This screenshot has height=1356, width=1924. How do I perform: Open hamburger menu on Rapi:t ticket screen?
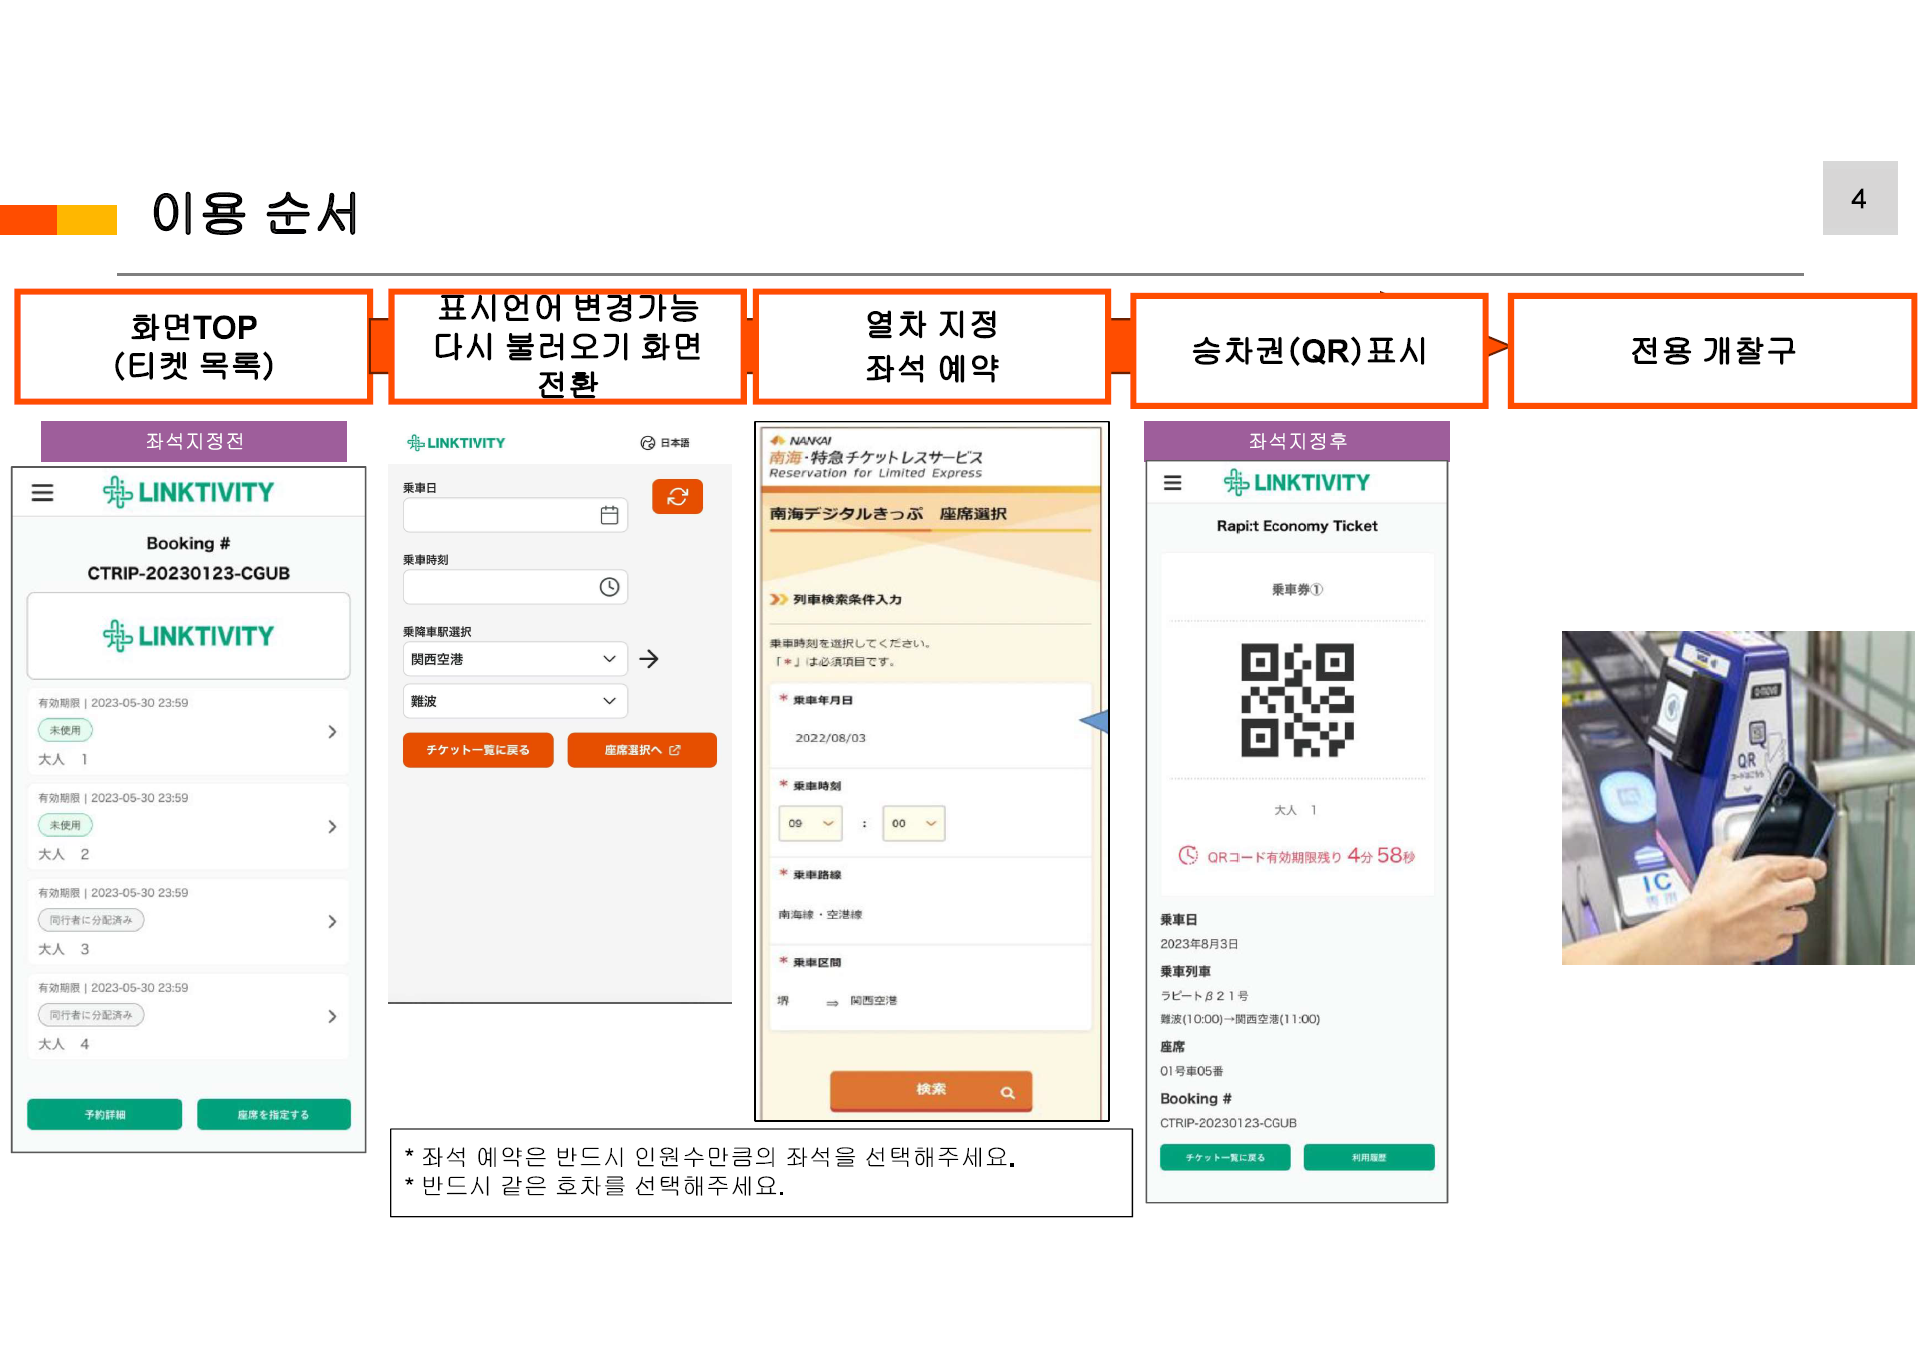[x=1172, y=483]
